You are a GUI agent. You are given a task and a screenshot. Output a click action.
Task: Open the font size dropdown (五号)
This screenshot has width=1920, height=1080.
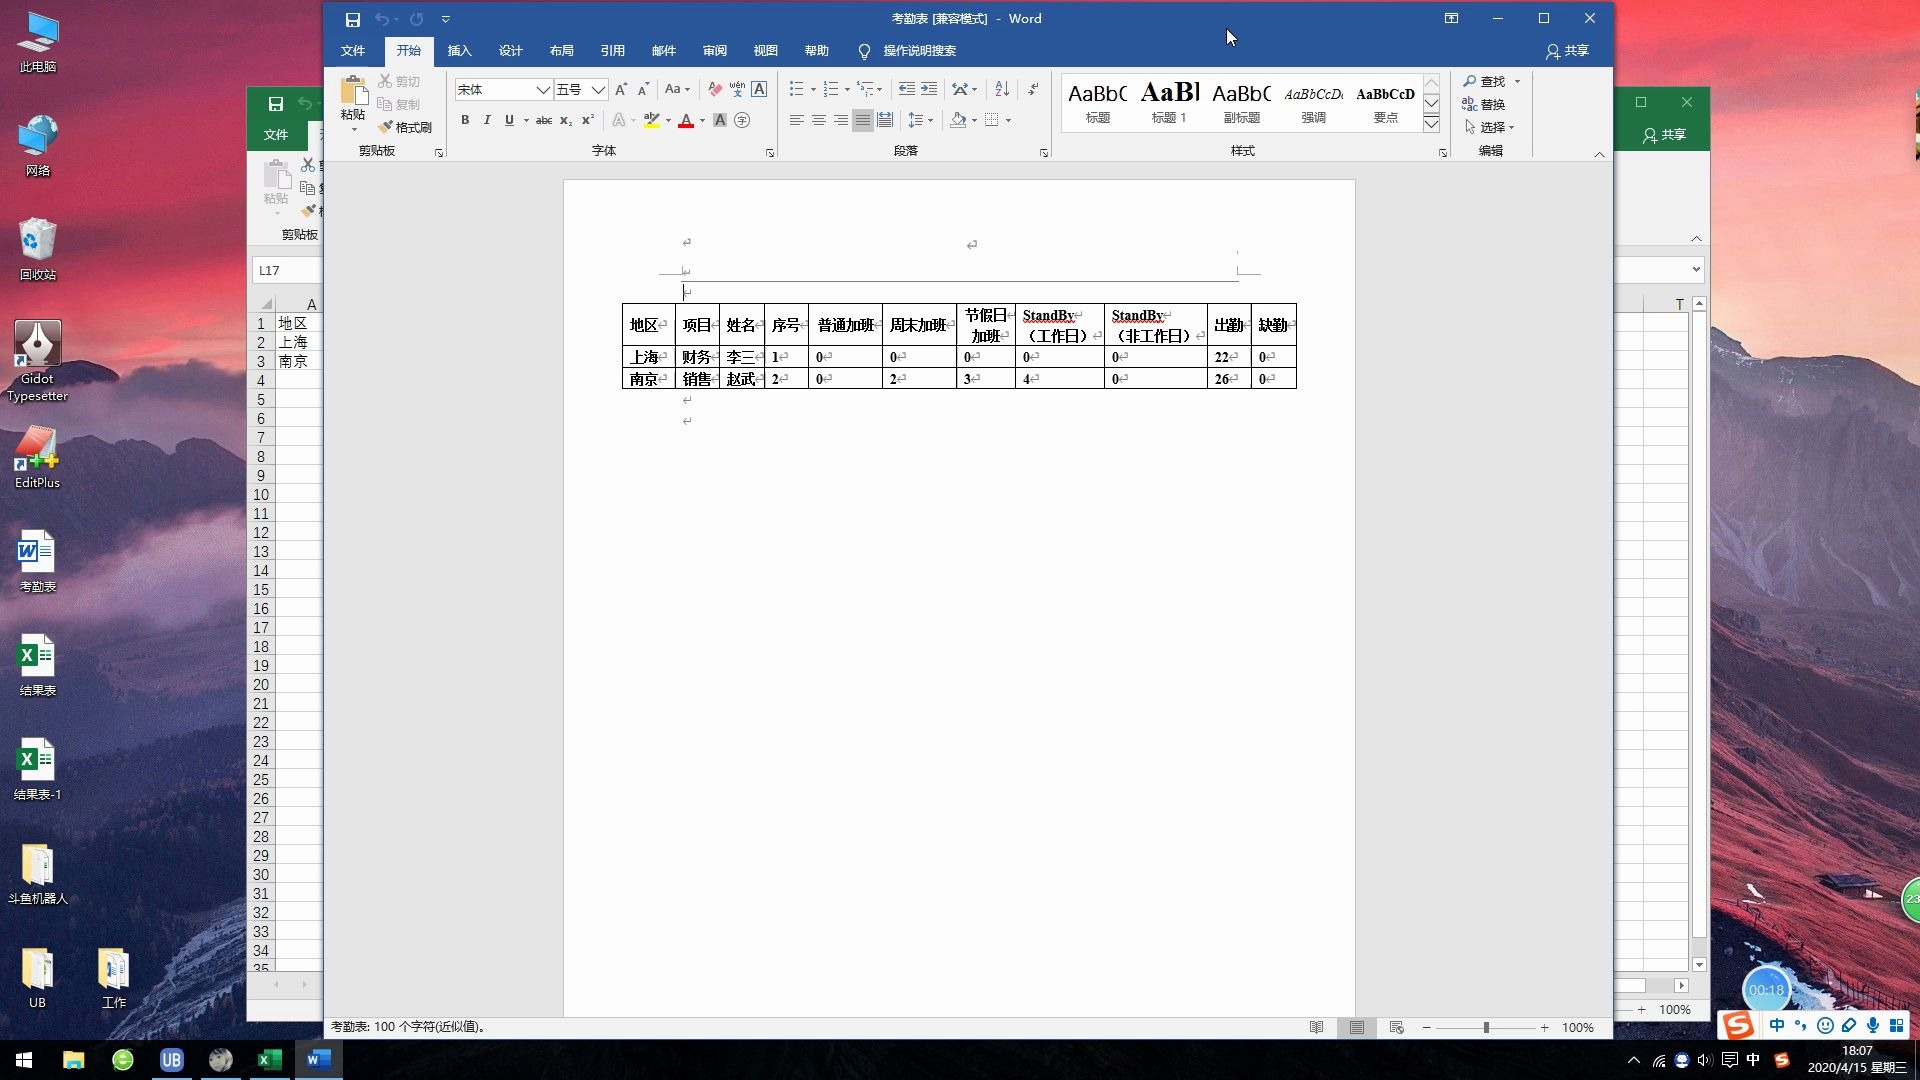598,90
